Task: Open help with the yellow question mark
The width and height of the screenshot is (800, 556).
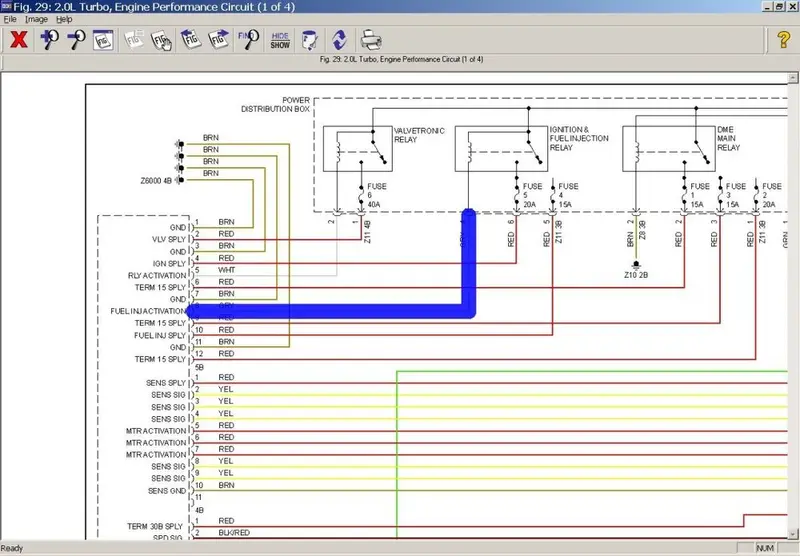Action: tap(784, 39)
